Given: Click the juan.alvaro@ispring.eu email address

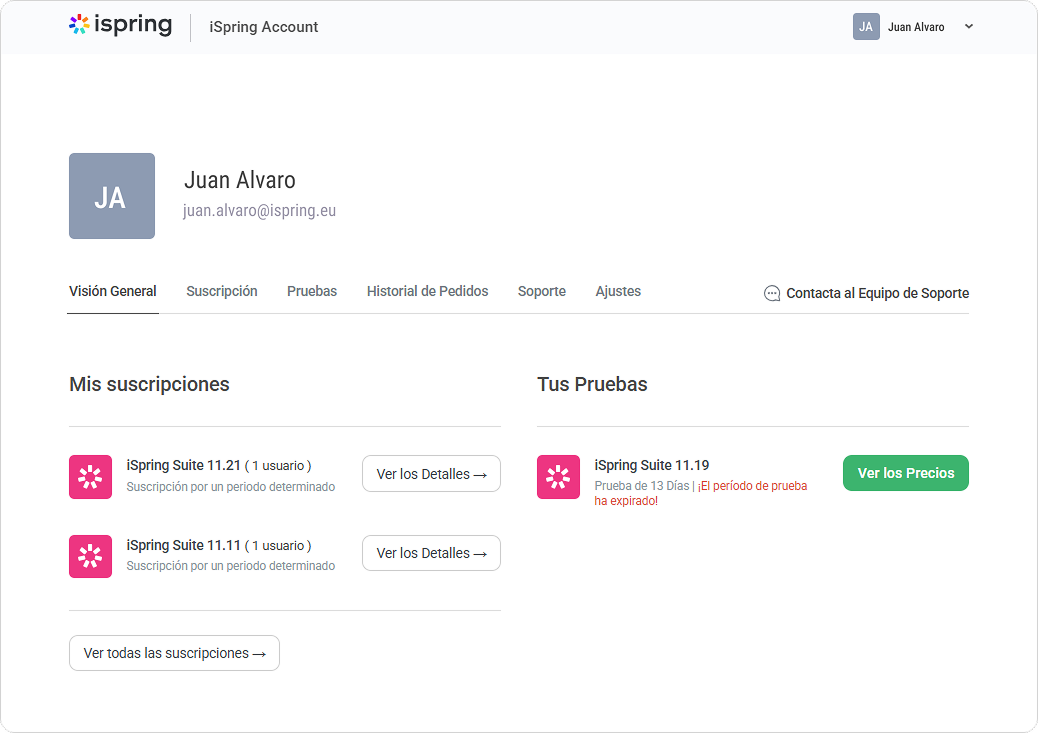Looking at the screenshot, I should pyautogui.click(x=260, y=211).
